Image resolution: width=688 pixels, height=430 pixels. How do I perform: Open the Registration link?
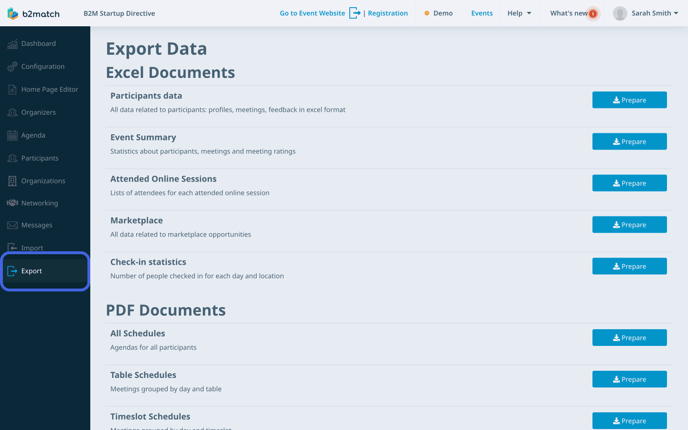click(x=388, y=13)
